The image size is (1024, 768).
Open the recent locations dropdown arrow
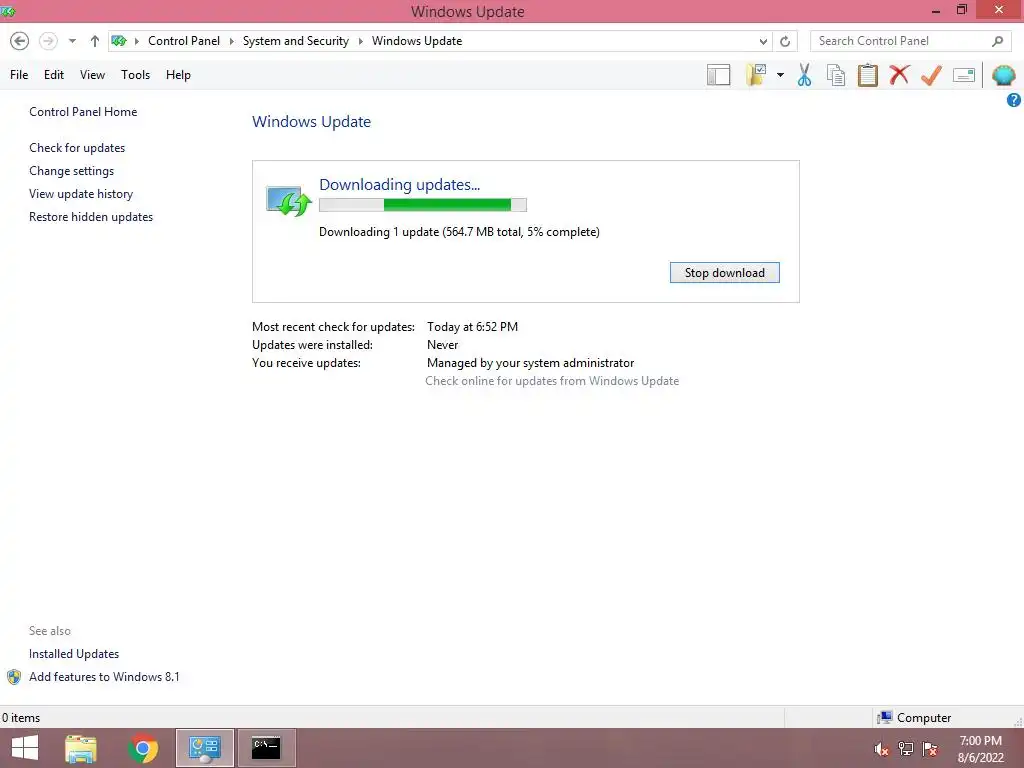pos(72,41)
